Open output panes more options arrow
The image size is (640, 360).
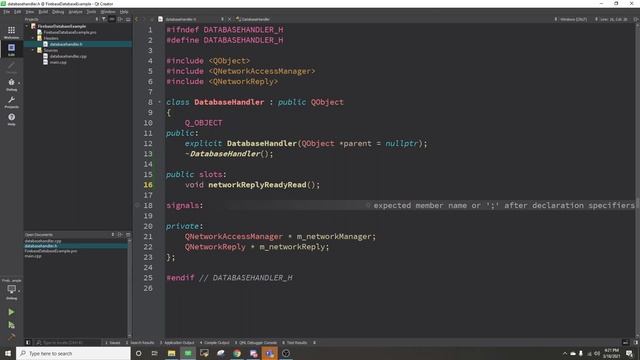314,343
